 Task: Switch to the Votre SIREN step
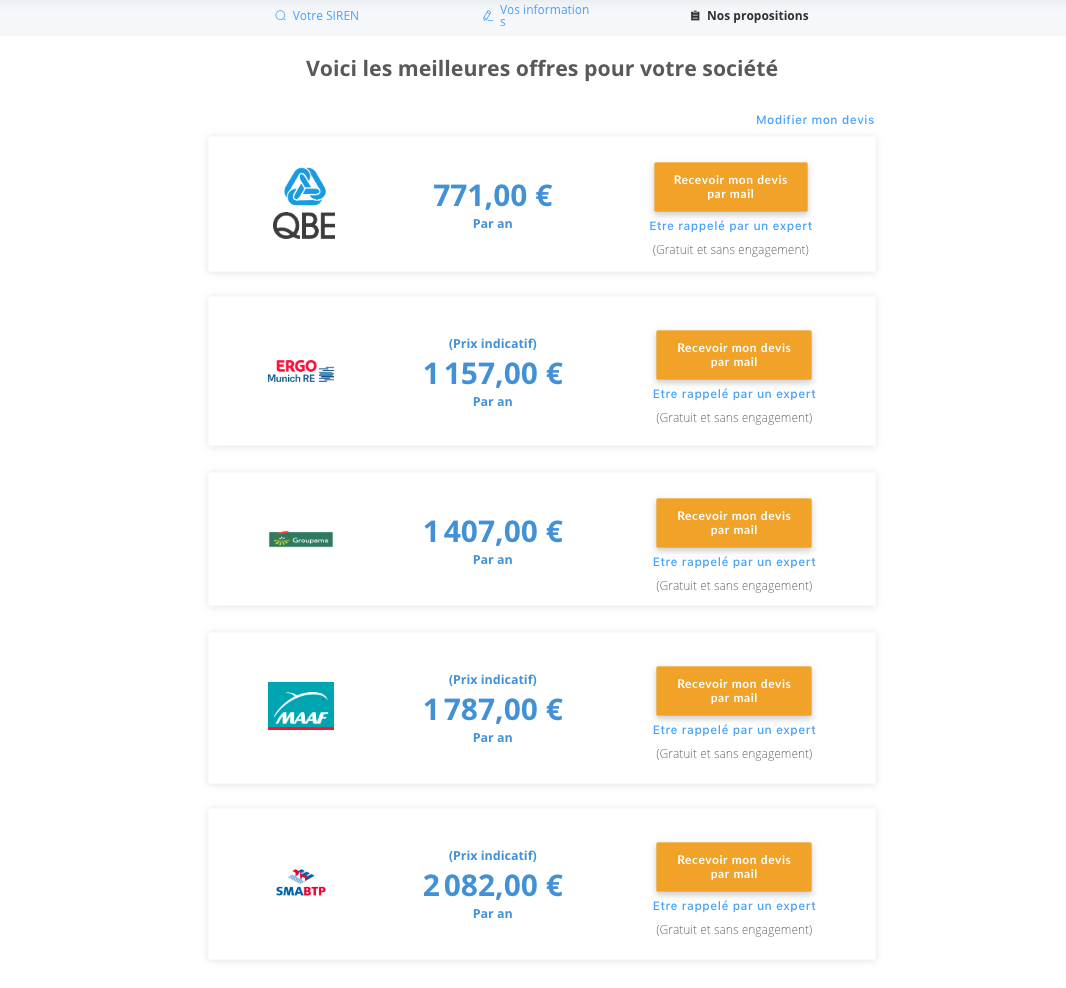[x=327, y=16]
